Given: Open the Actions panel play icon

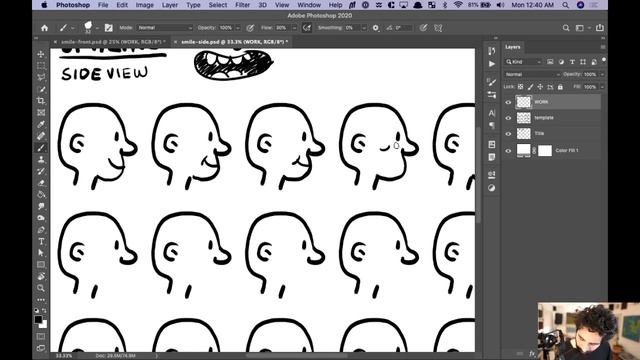Looking at the screenshot, I should [491, 64].
